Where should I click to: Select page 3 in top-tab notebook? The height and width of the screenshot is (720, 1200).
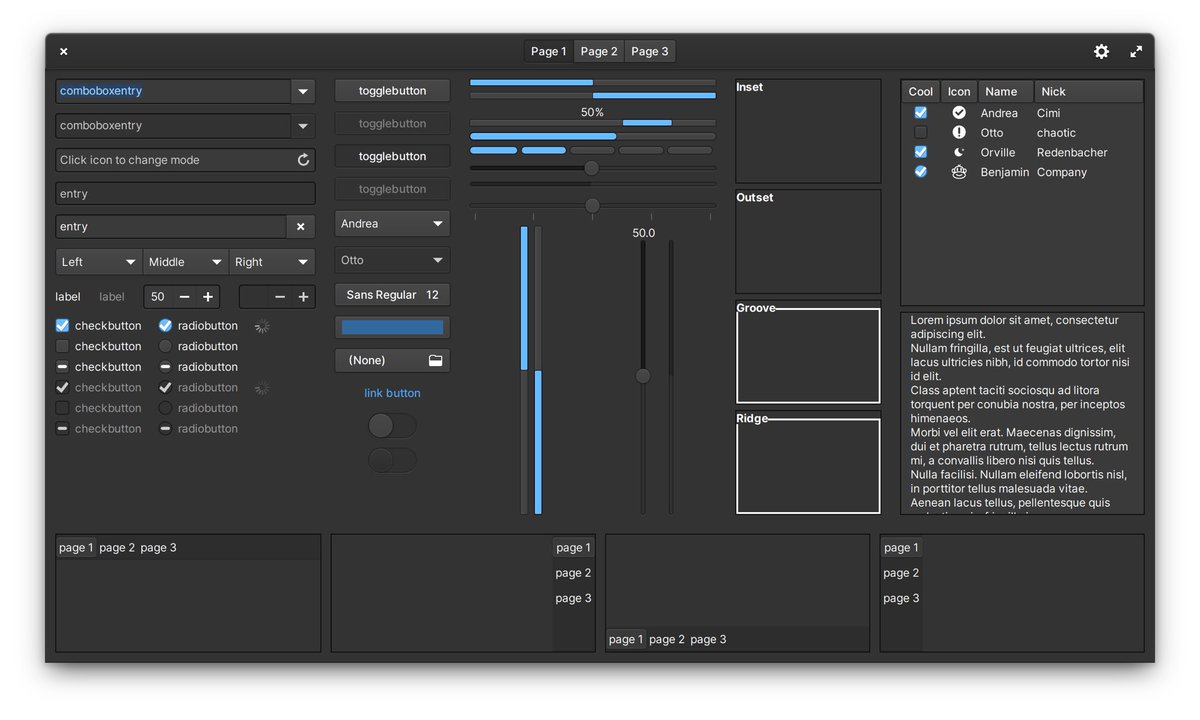click(158, 548)
